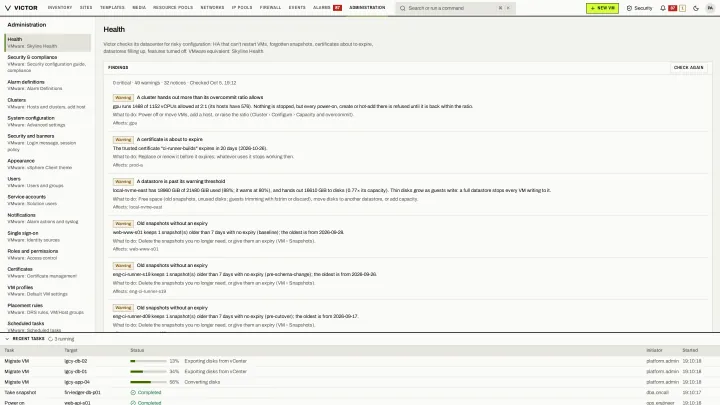Click Completed check icon for Take snapshot task
The width and height of the screenshot is (720, 405).
click(133, 393)
